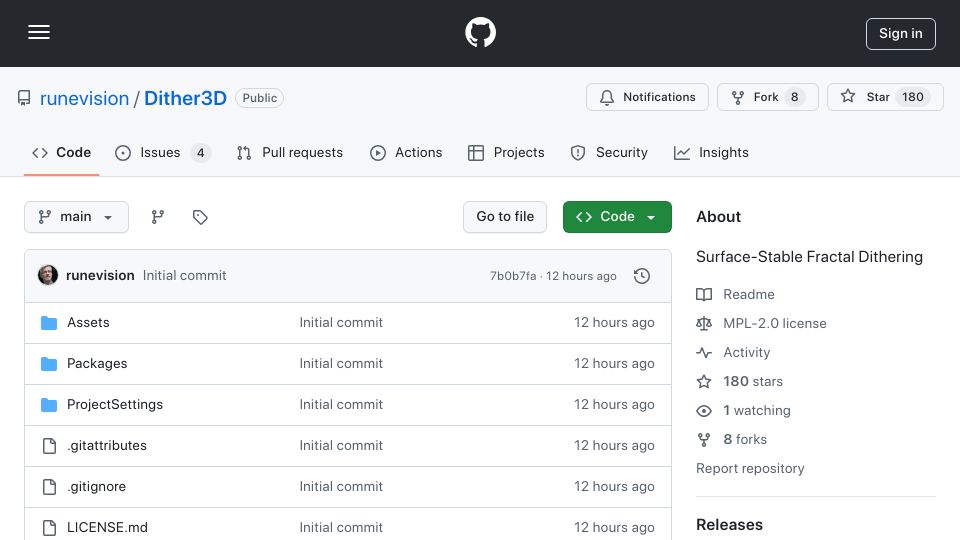The width and height of the screenshot is (960, 540).
Task: Click the Public visibility badge
Action: (260, 98)
